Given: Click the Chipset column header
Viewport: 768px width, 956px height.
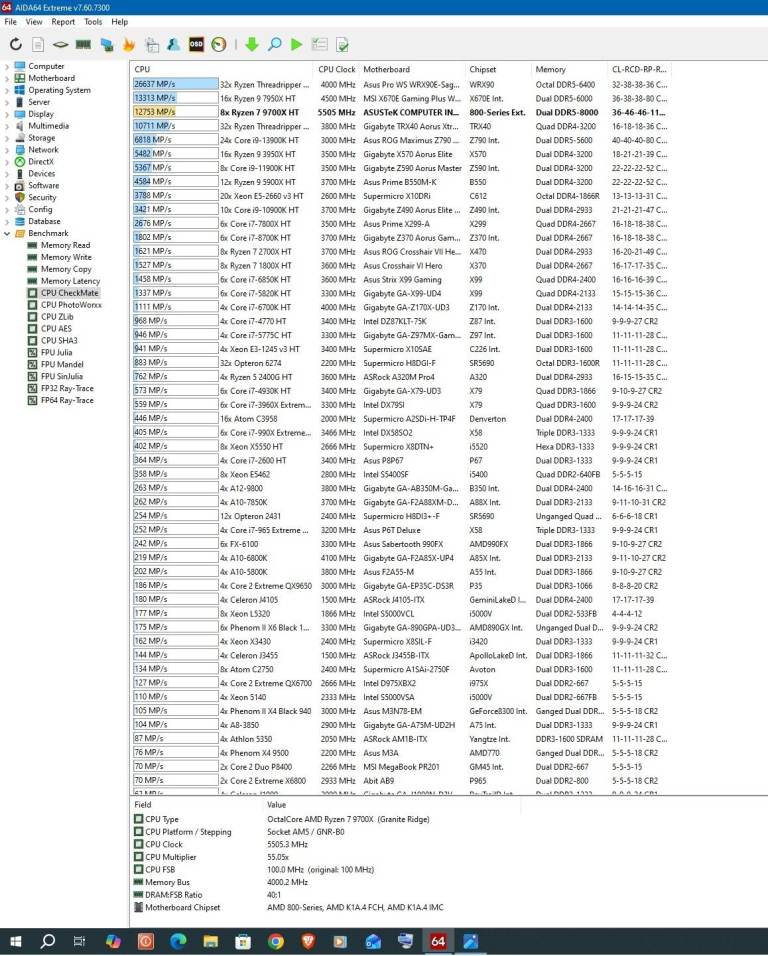Looking at the screenshot, I should click(x=483, y=70).
